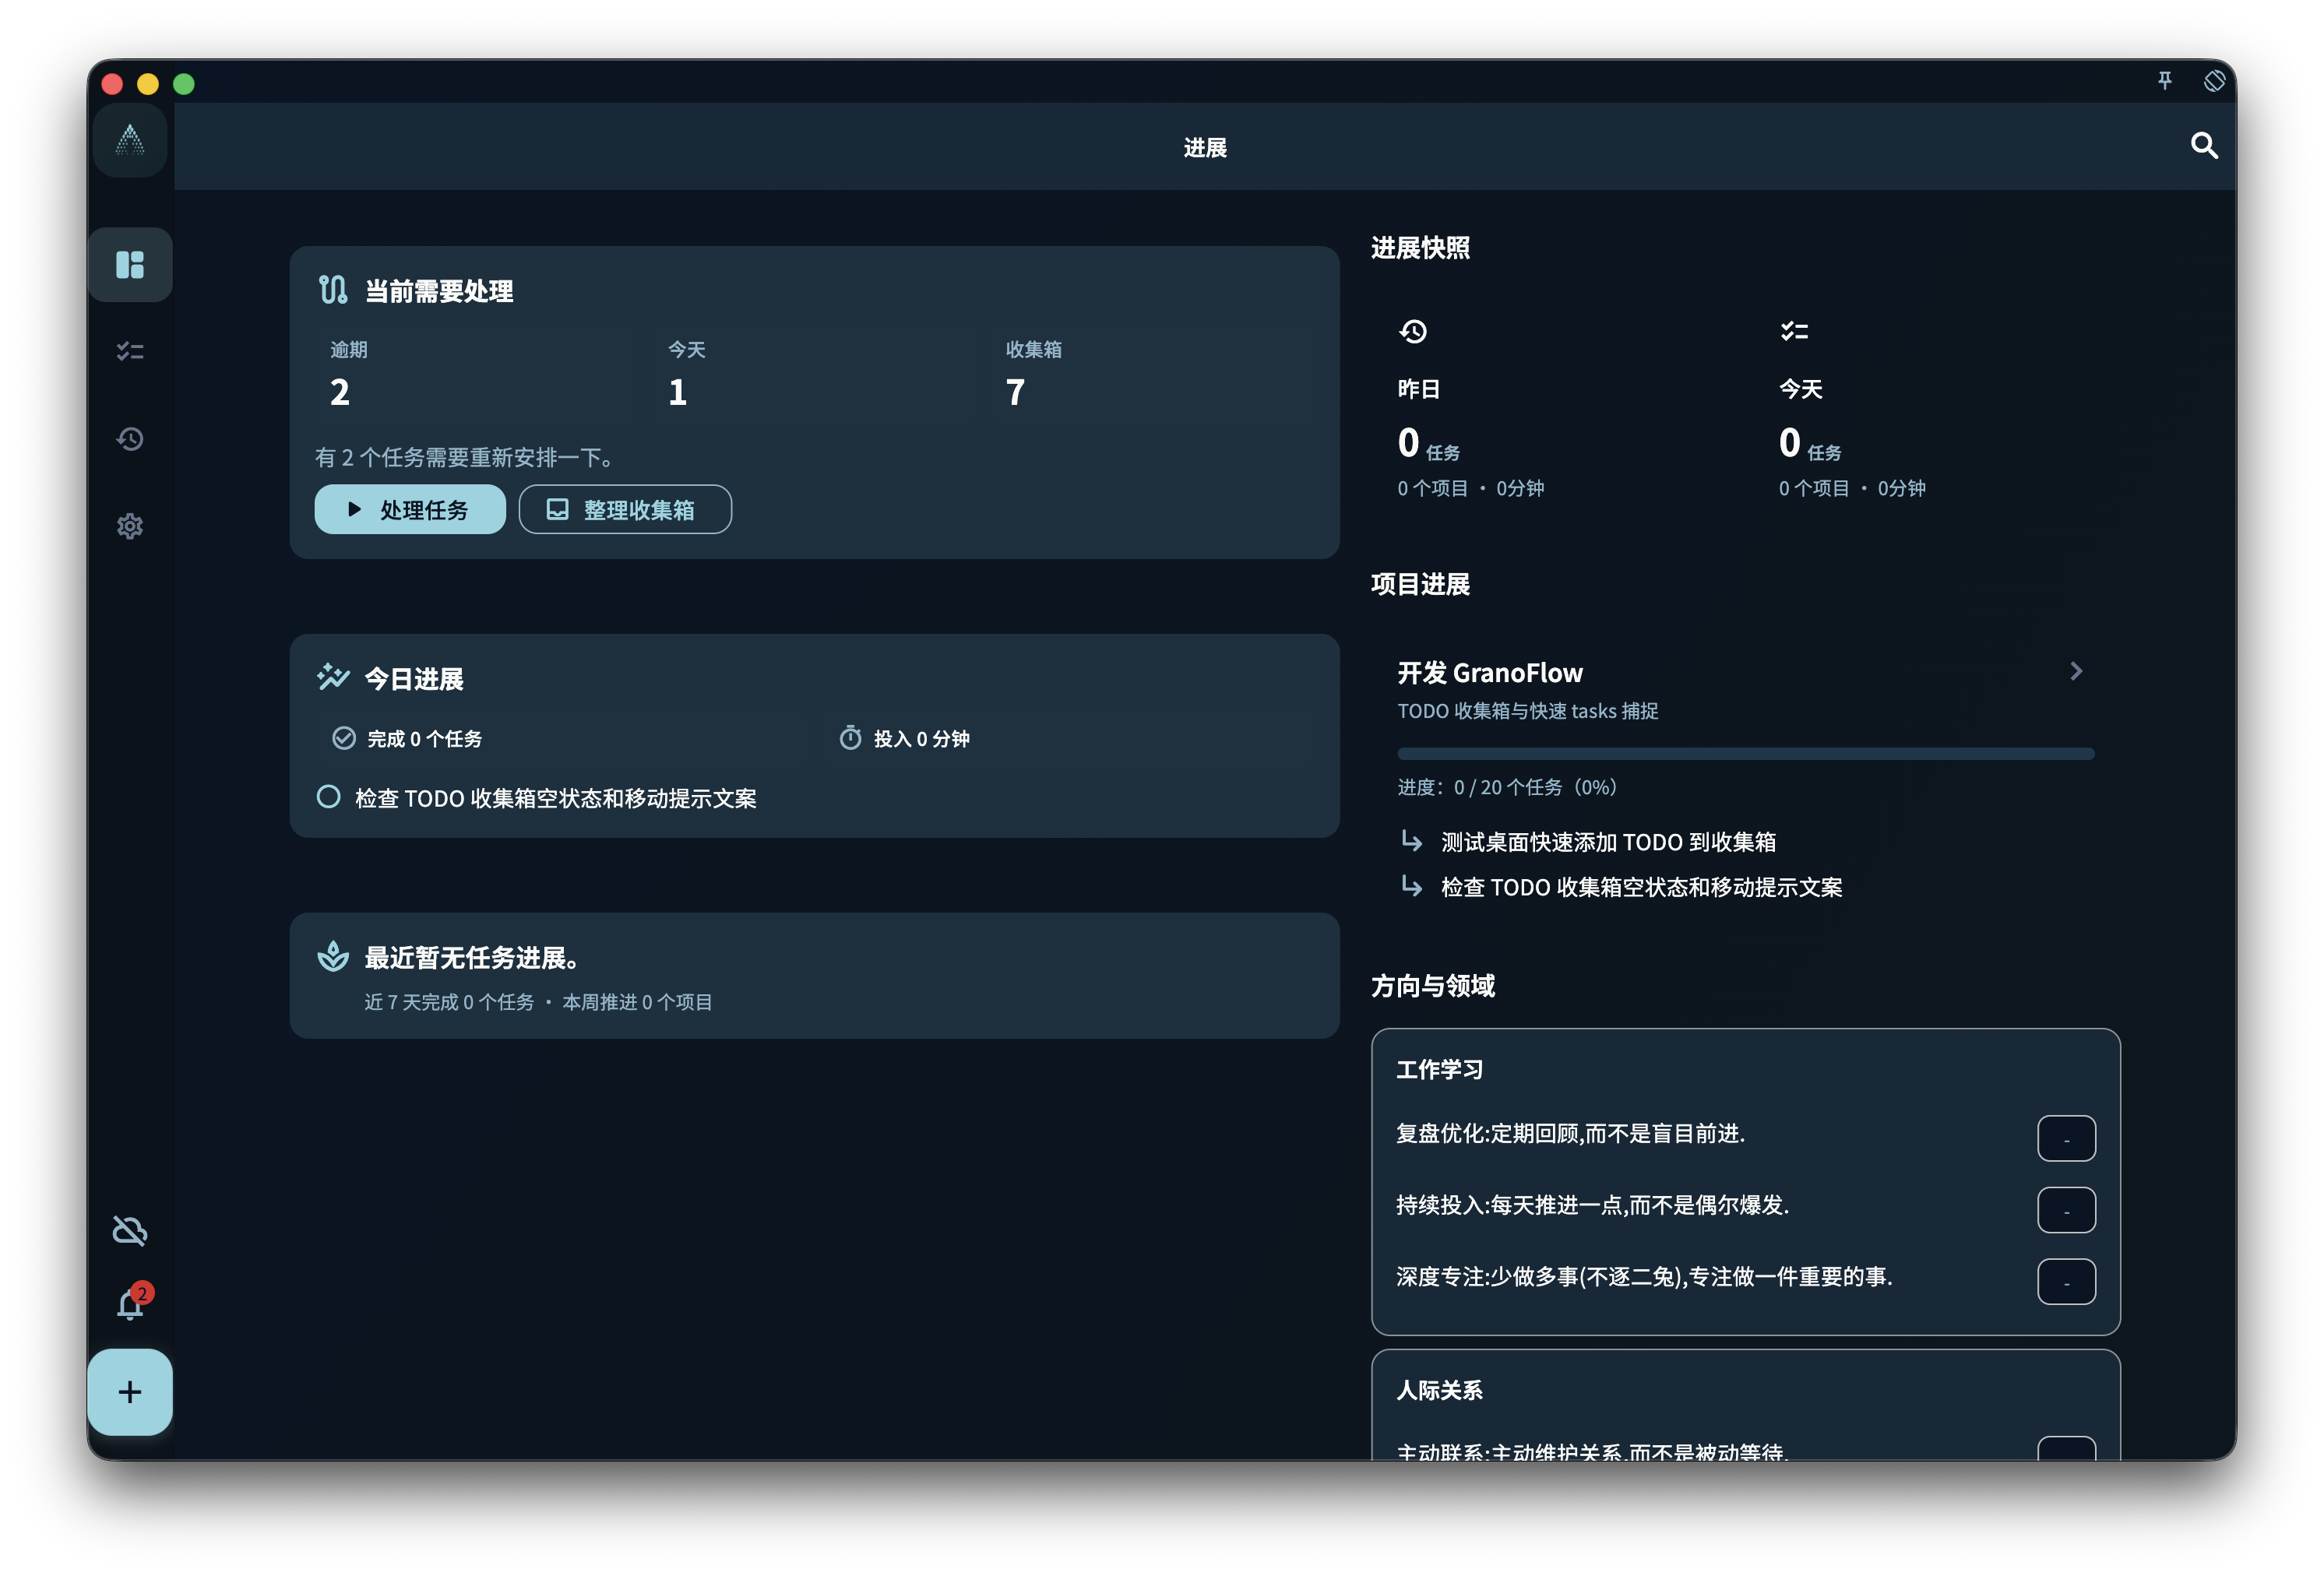Open notifications bell with badge 2

click(130, 1304)
